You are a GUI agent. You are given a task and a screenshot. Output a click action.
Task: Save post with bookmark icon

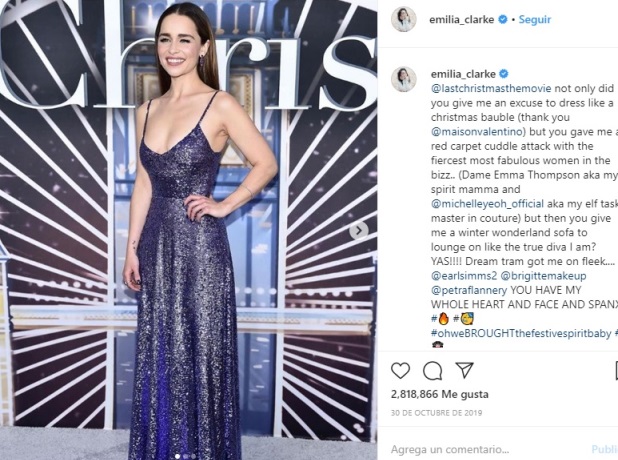tap(616, 371)
